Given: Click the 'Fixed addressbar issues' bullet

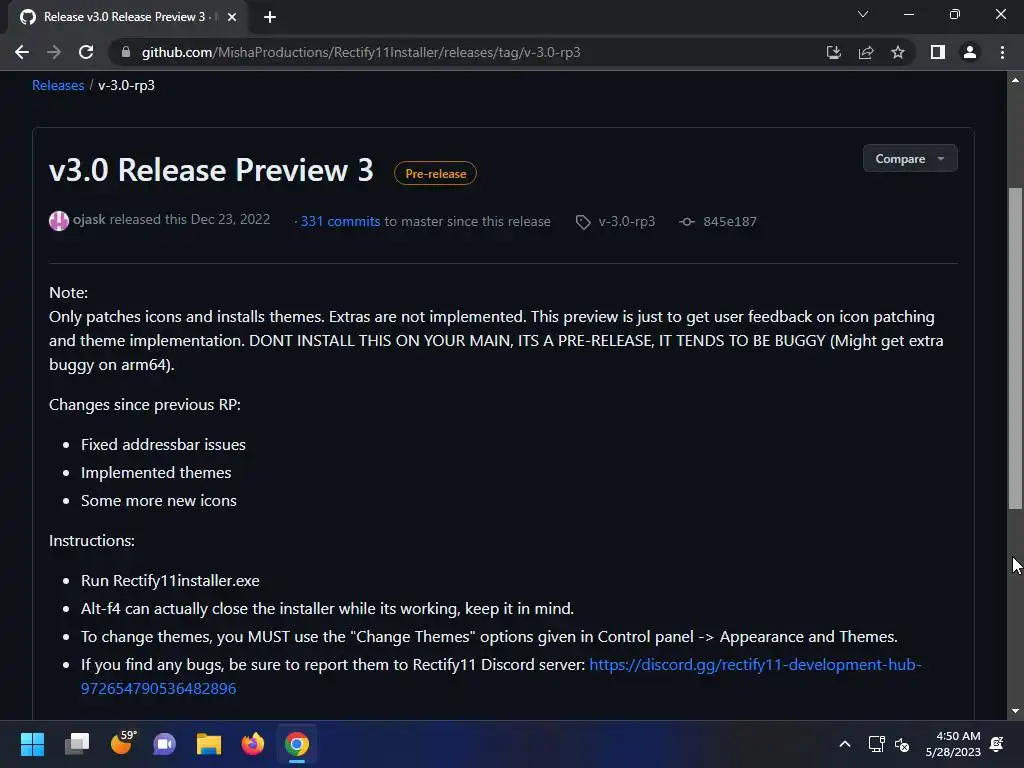Looking at the screenshot, I should coord(163,445).
